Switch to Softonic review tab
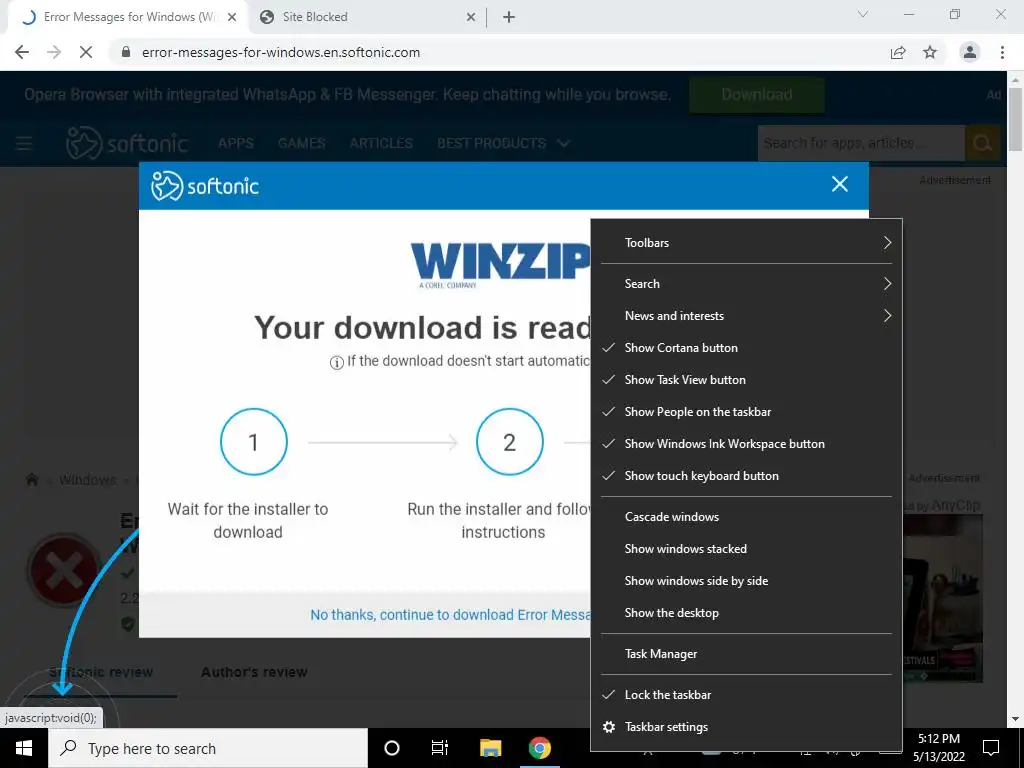Image resolution: width=1024 pixels, height=768 pixels. (x=101, y=672)
